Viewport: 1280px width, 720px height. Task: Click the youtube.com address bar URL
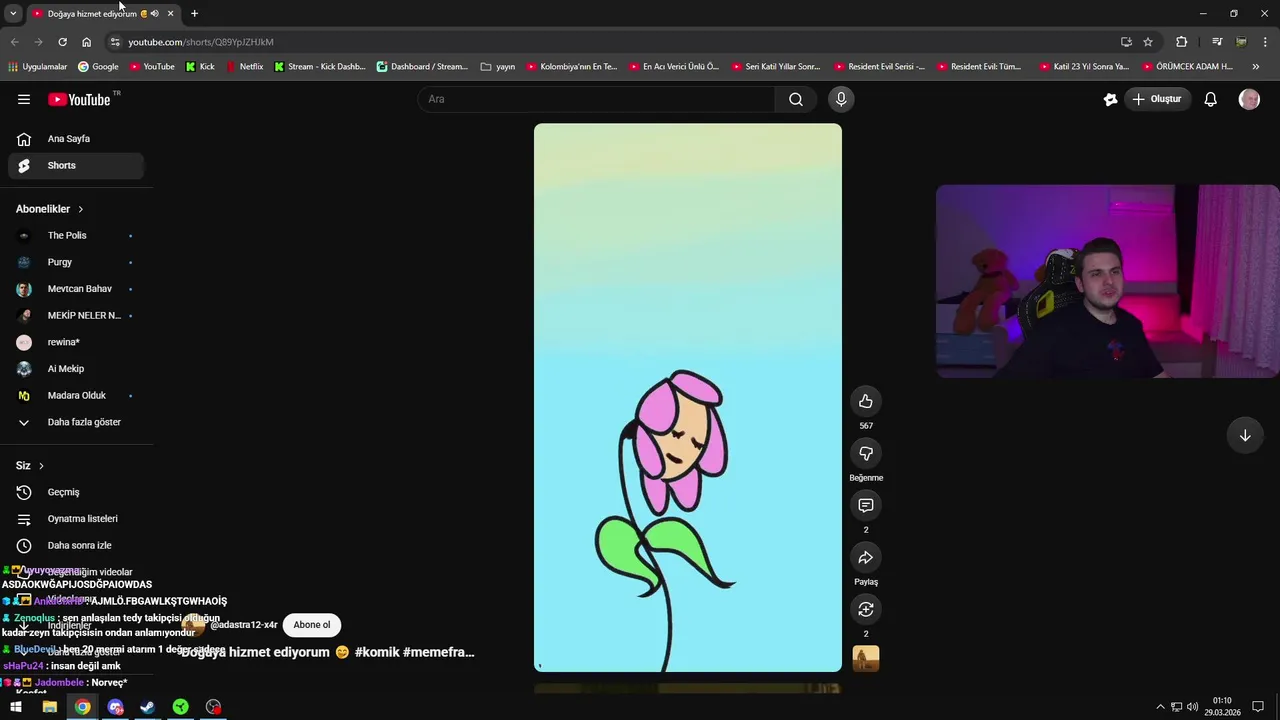[x=201, y=42]
